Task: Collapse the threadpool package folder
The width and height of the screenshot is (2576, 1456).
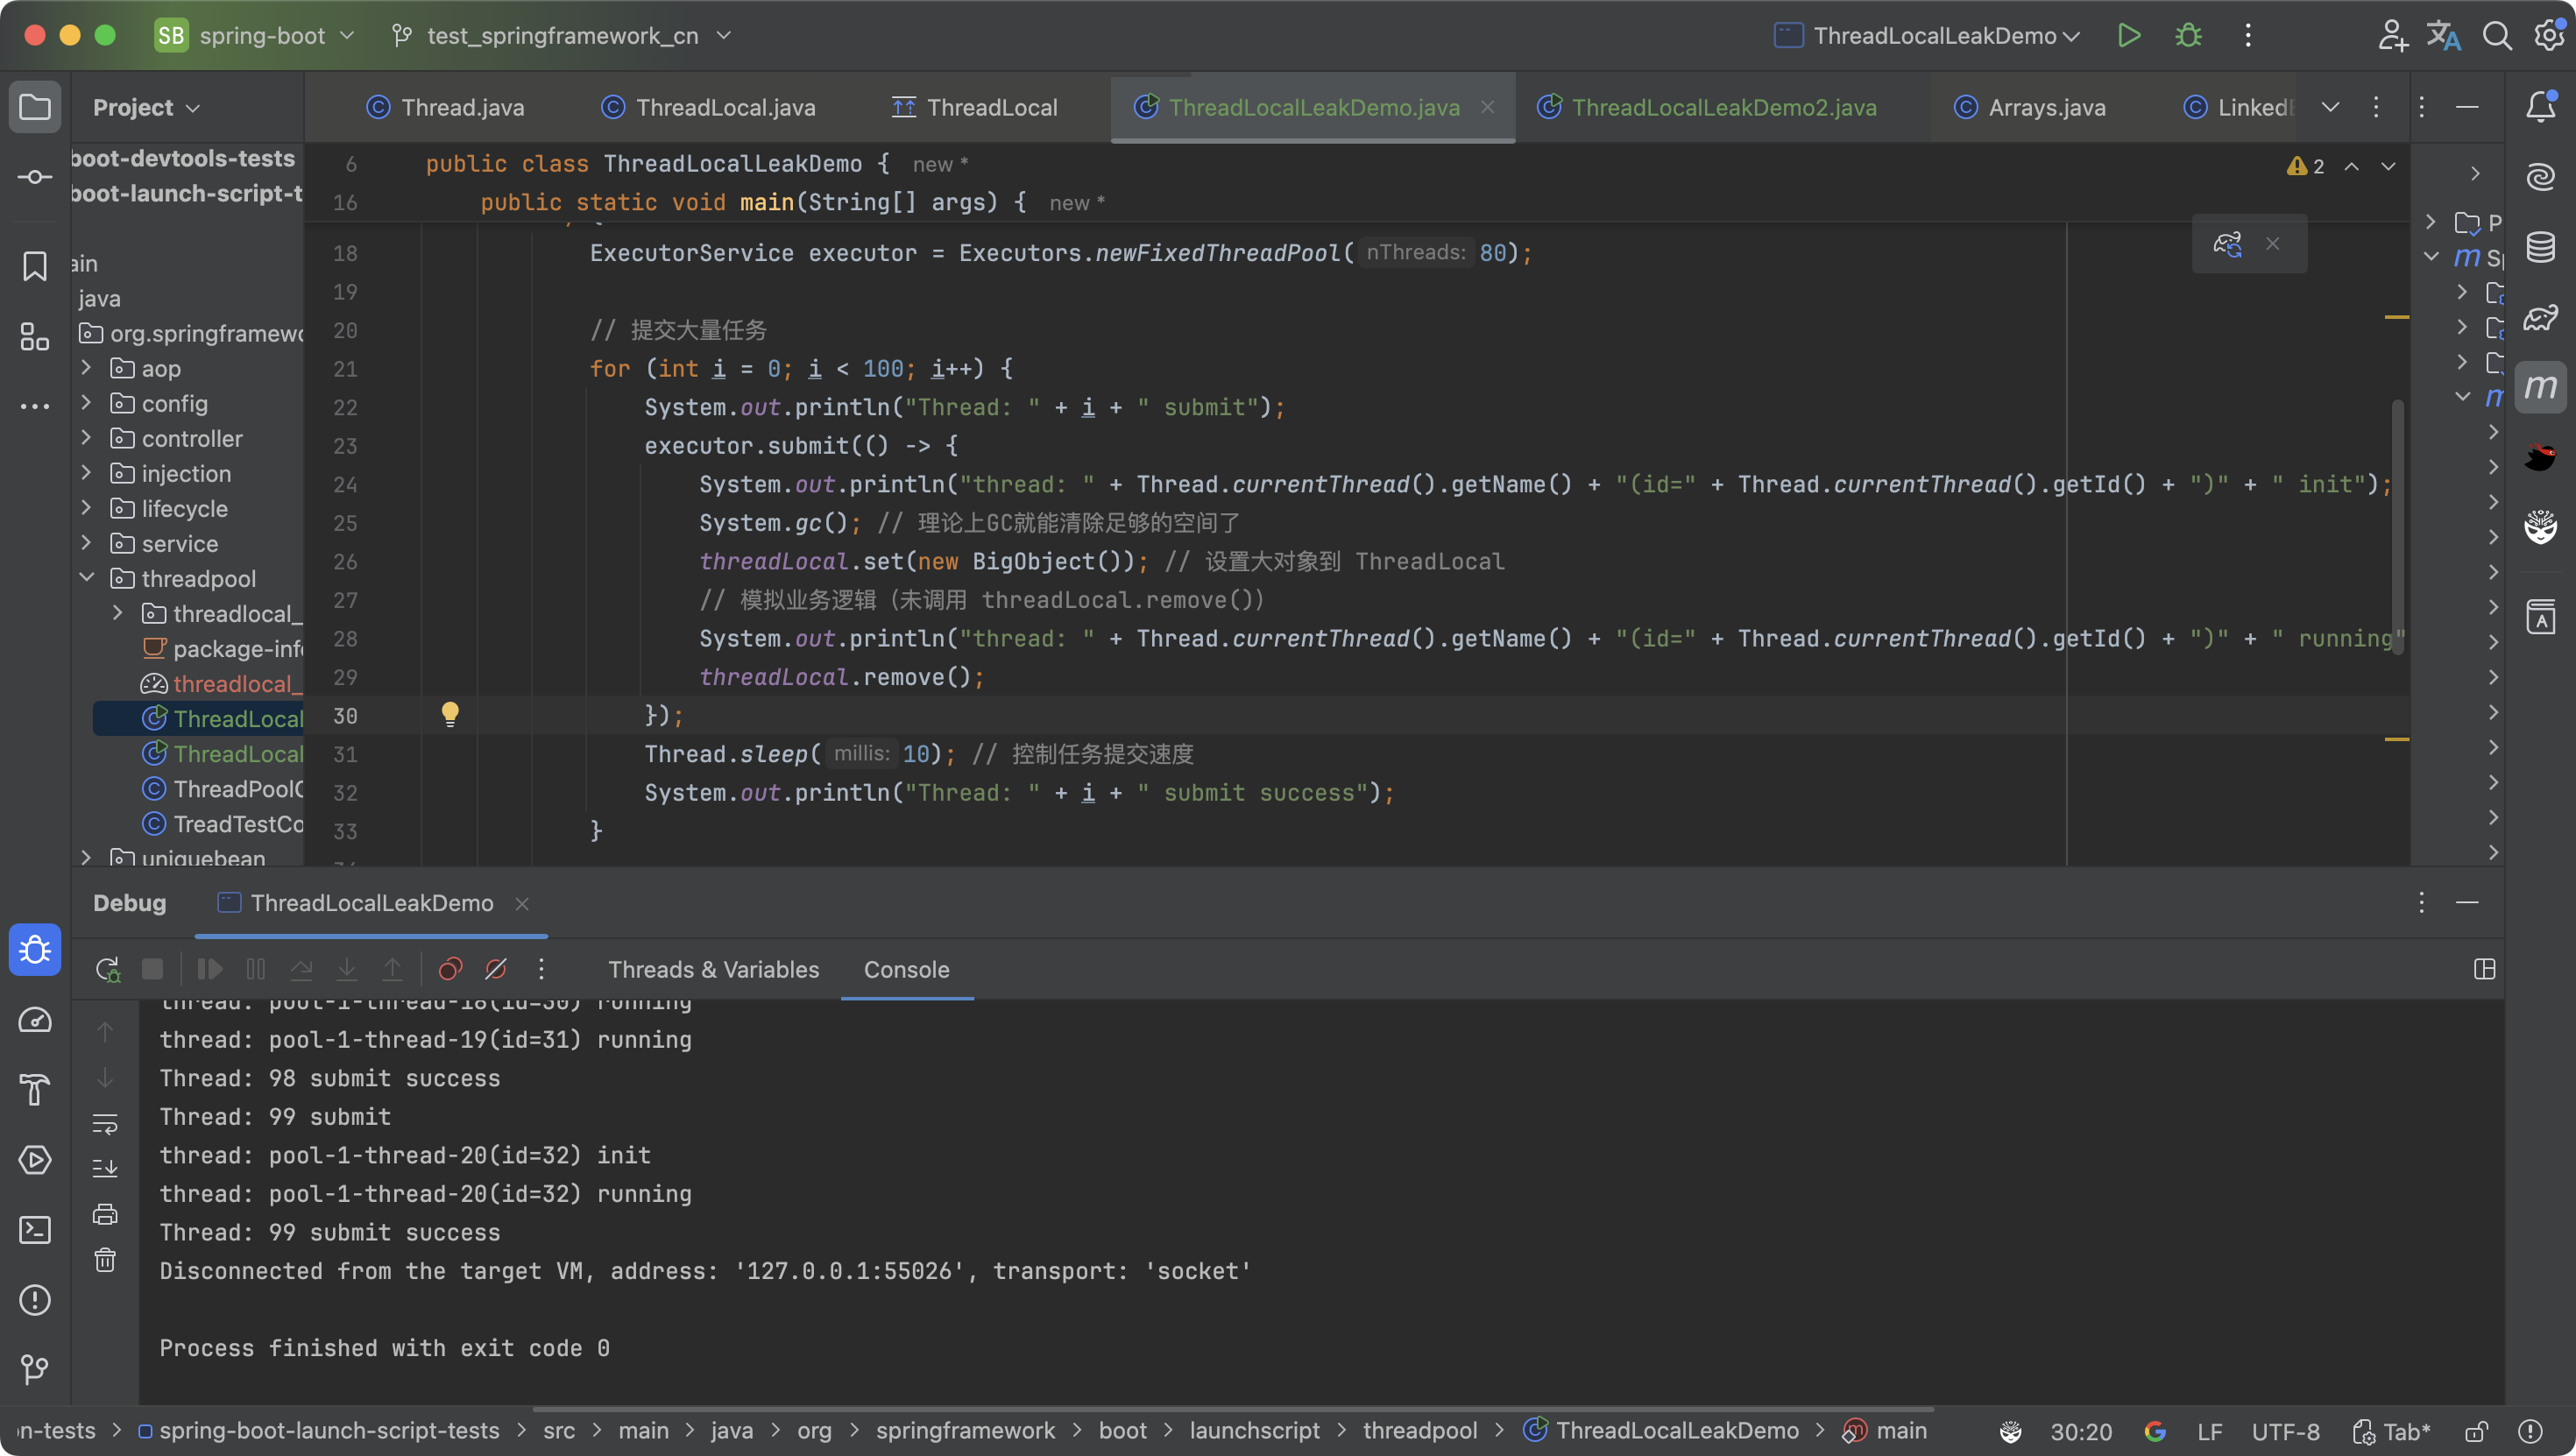Action: coord(86,578)
